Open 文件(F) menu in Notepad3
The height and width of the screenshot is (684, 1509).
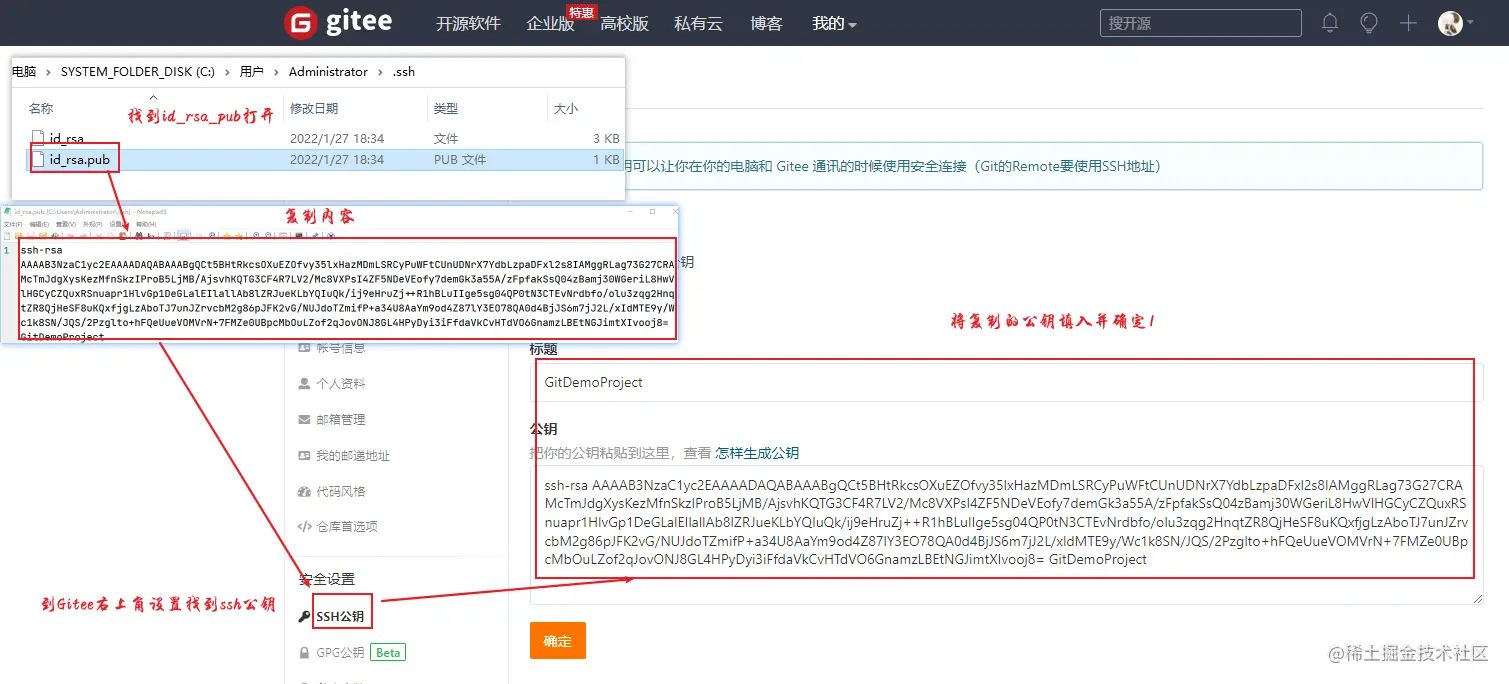pos(12,224)
